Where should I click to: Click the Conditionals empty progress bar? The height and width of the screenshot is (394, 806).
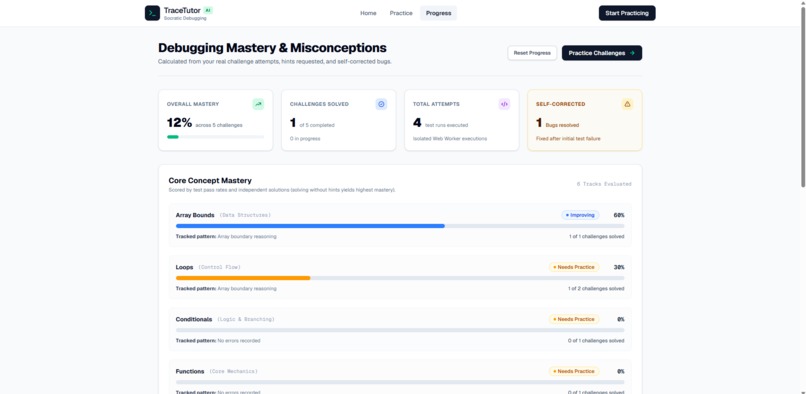400,330
